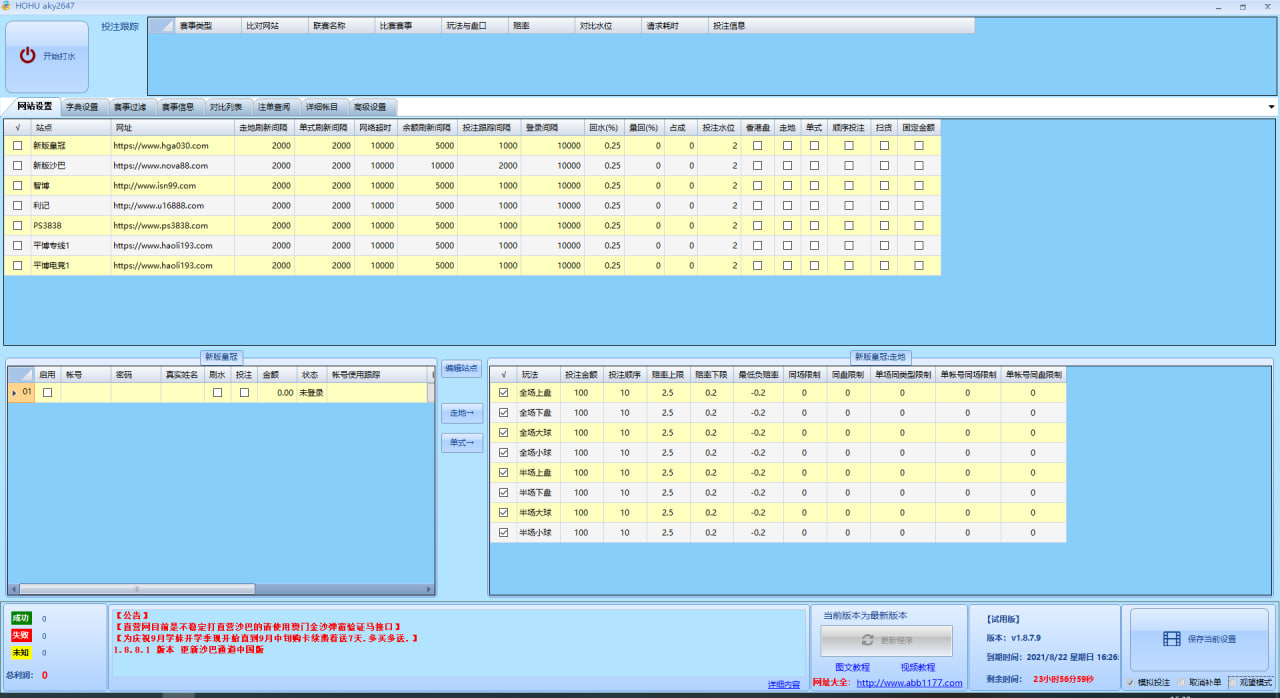Click the HOHU app icon in title bar
Viewport: 1280px width, 698px height.
(x=6, y=6)
